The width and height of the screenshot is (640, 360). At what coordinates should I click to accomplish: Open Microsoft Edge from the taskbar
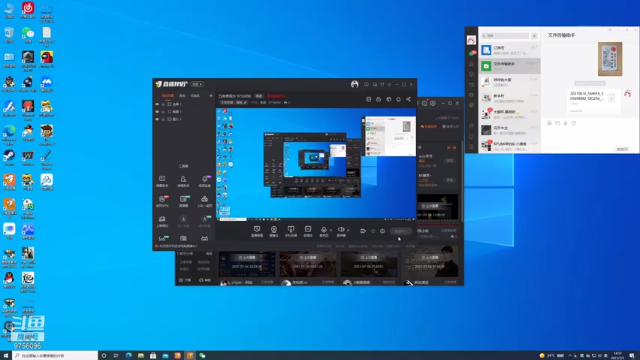tap(129, 356)
